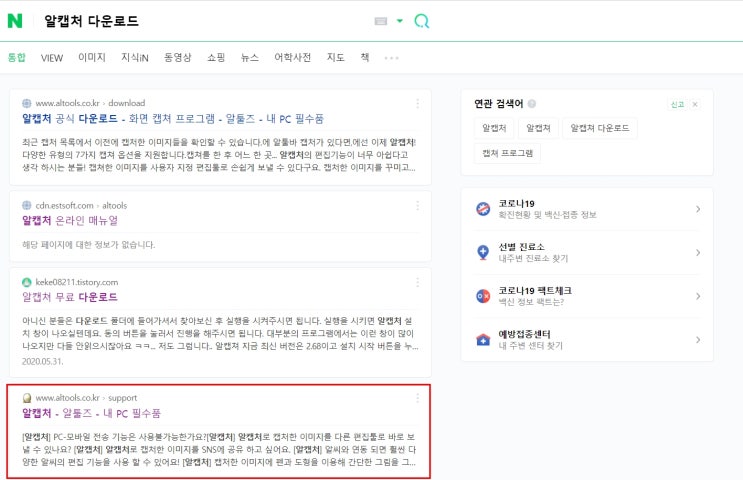Open 알캡처 - 알툴즈 - 내 PC 필수품 link
Screen dimensions: 743x480
click(91, 413)
